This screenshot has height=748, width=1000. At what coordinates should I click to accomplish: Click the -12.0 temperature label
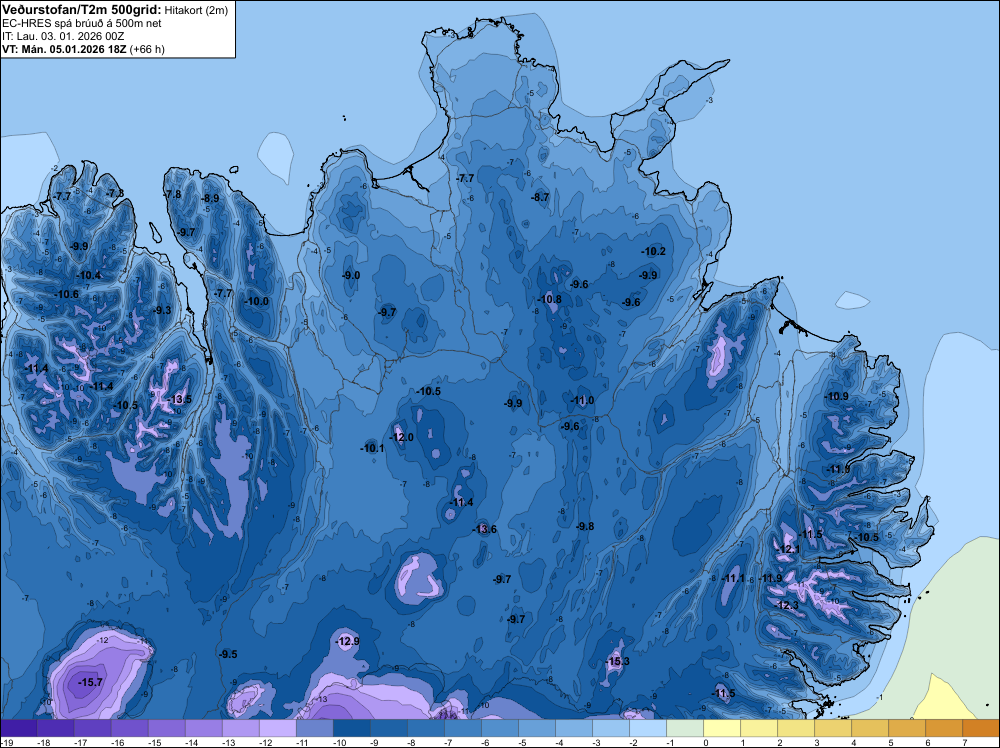401,437
